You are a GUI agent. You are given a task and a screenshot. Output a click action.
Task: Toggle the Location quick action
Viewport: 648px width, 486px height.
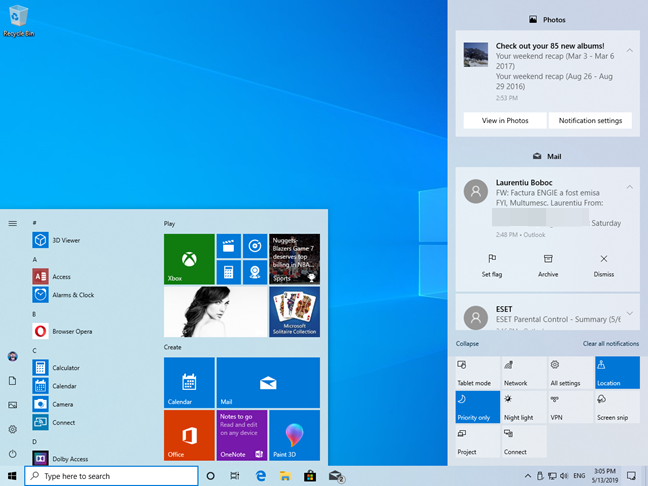[617, 373]
